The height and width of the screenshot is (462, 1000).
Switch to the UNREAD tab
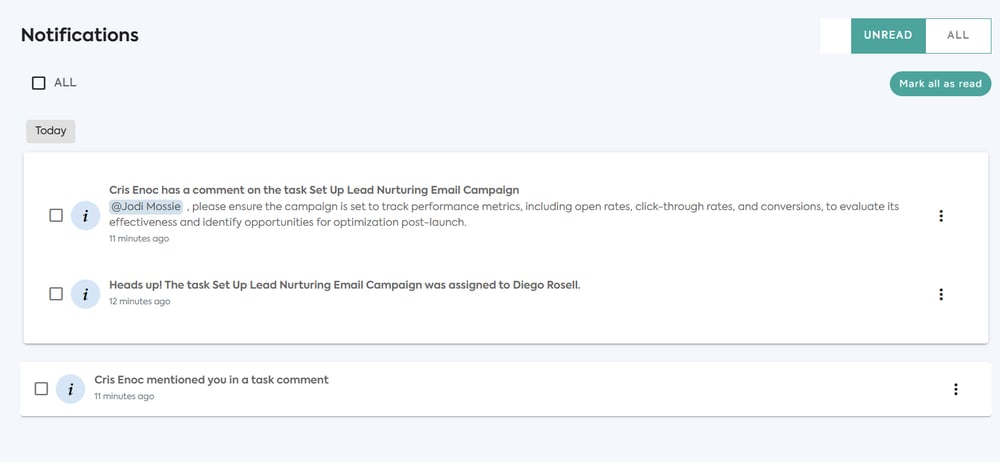888,36
